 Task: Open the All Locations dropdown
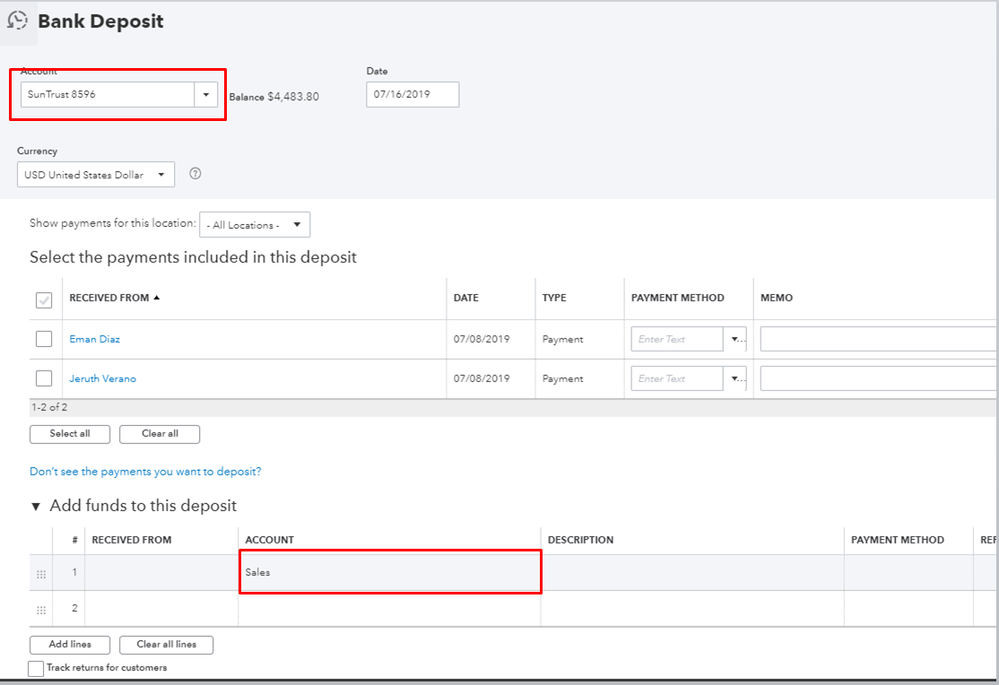254,225
